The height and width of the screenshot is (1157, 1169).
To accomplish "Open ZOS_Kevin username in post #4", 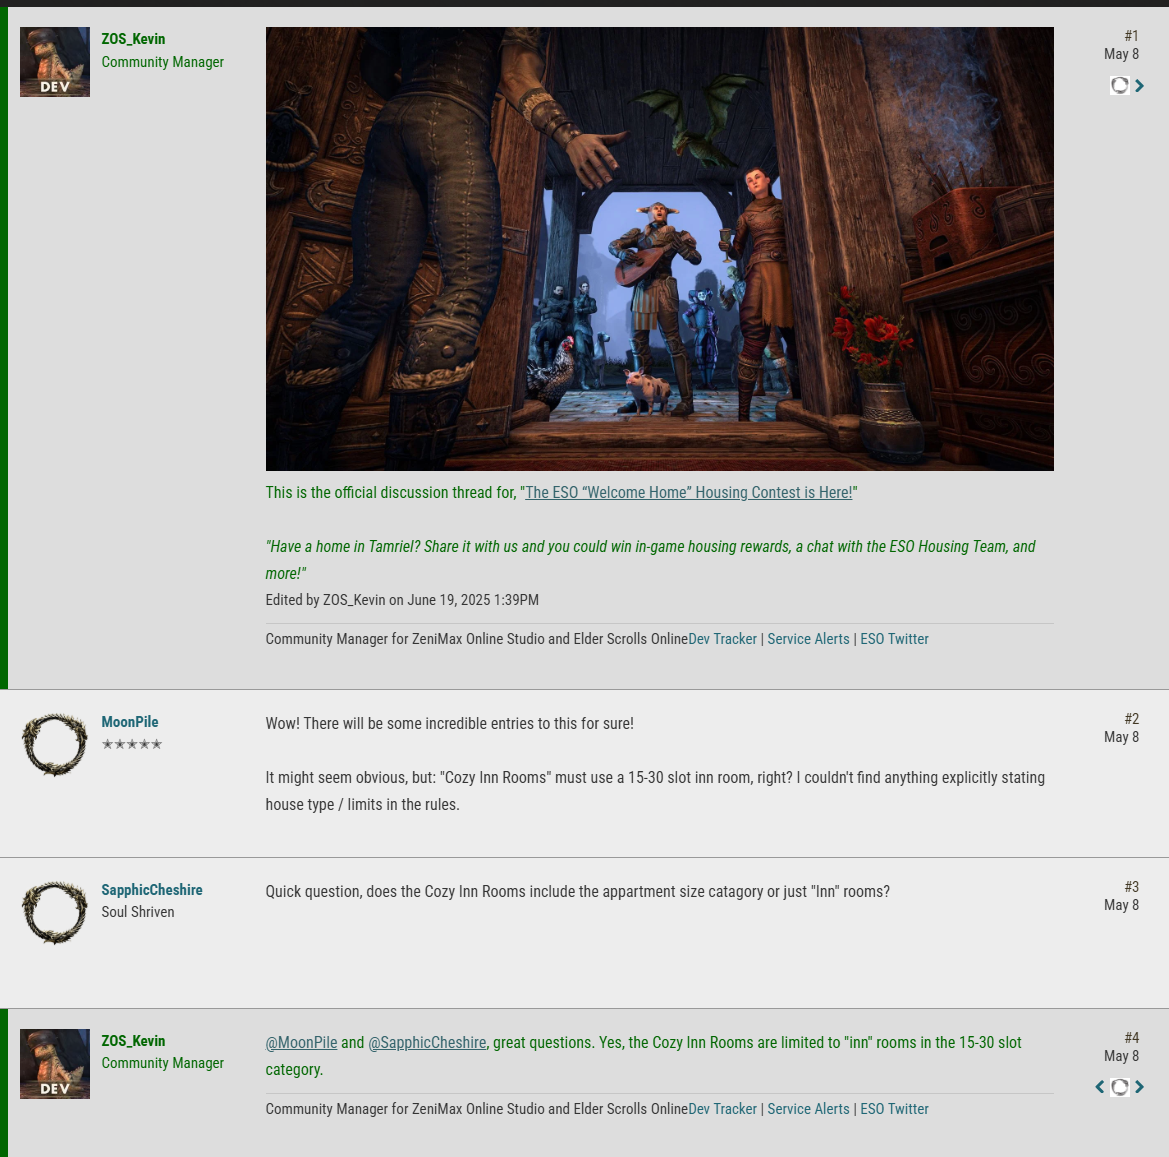I will pos(133,1041).
